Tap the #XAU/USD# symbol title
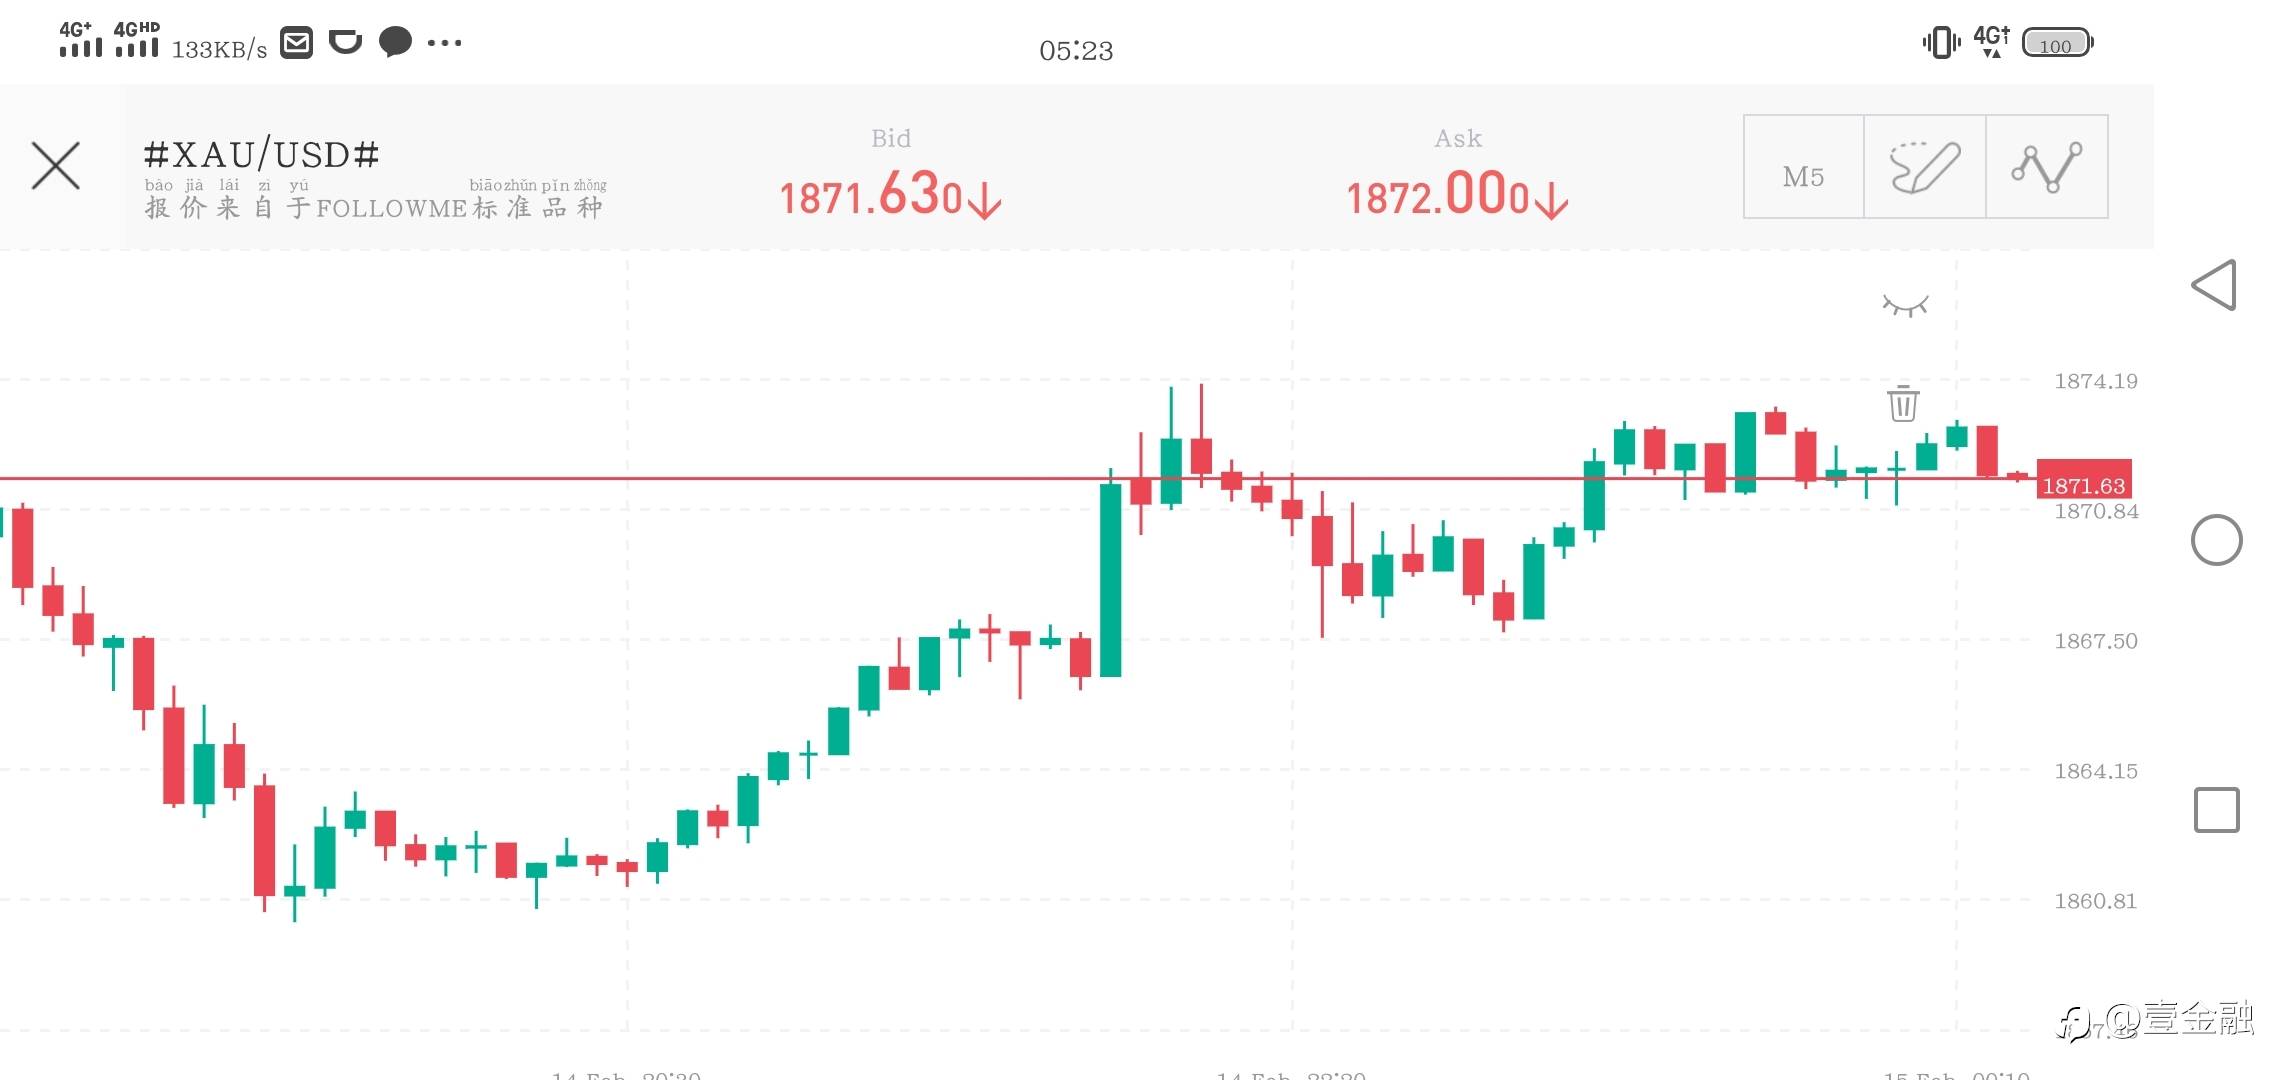The height and width of the screenshot is (1080, 2280). pos(262,155)
